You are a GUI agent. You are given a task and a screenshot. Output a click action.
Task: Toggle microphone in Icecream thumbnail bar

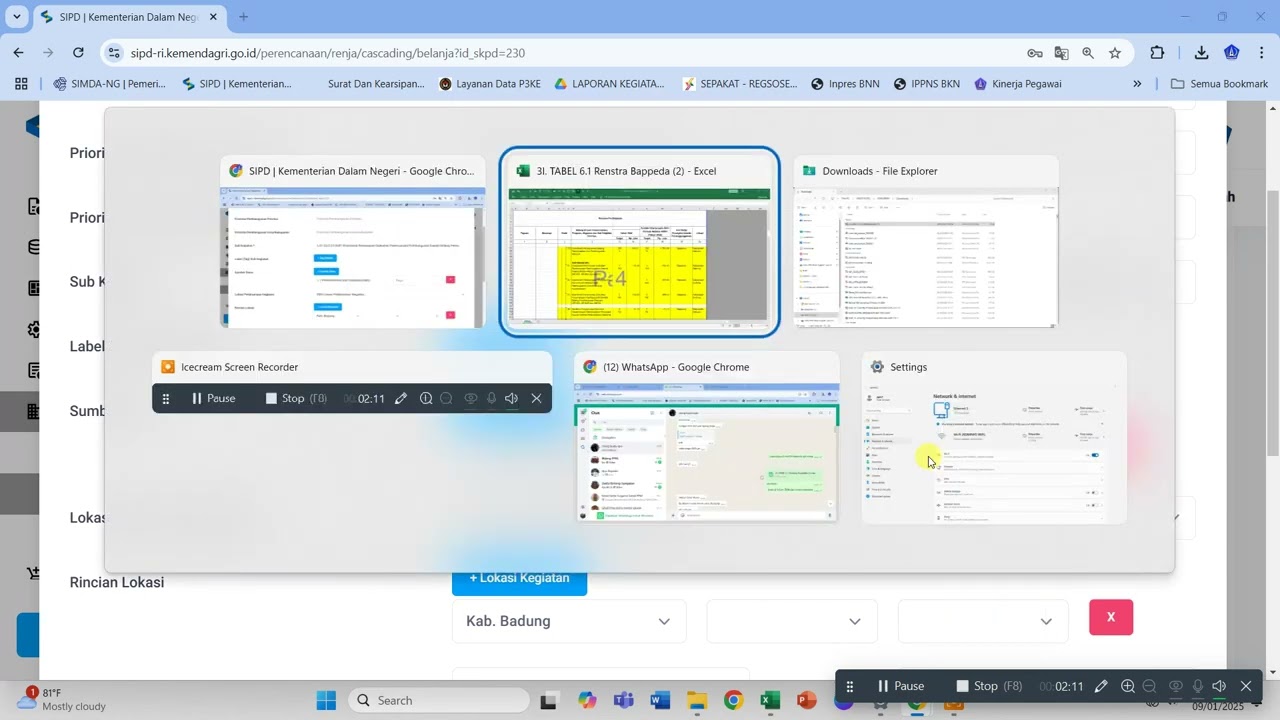[x=491, y=398]
